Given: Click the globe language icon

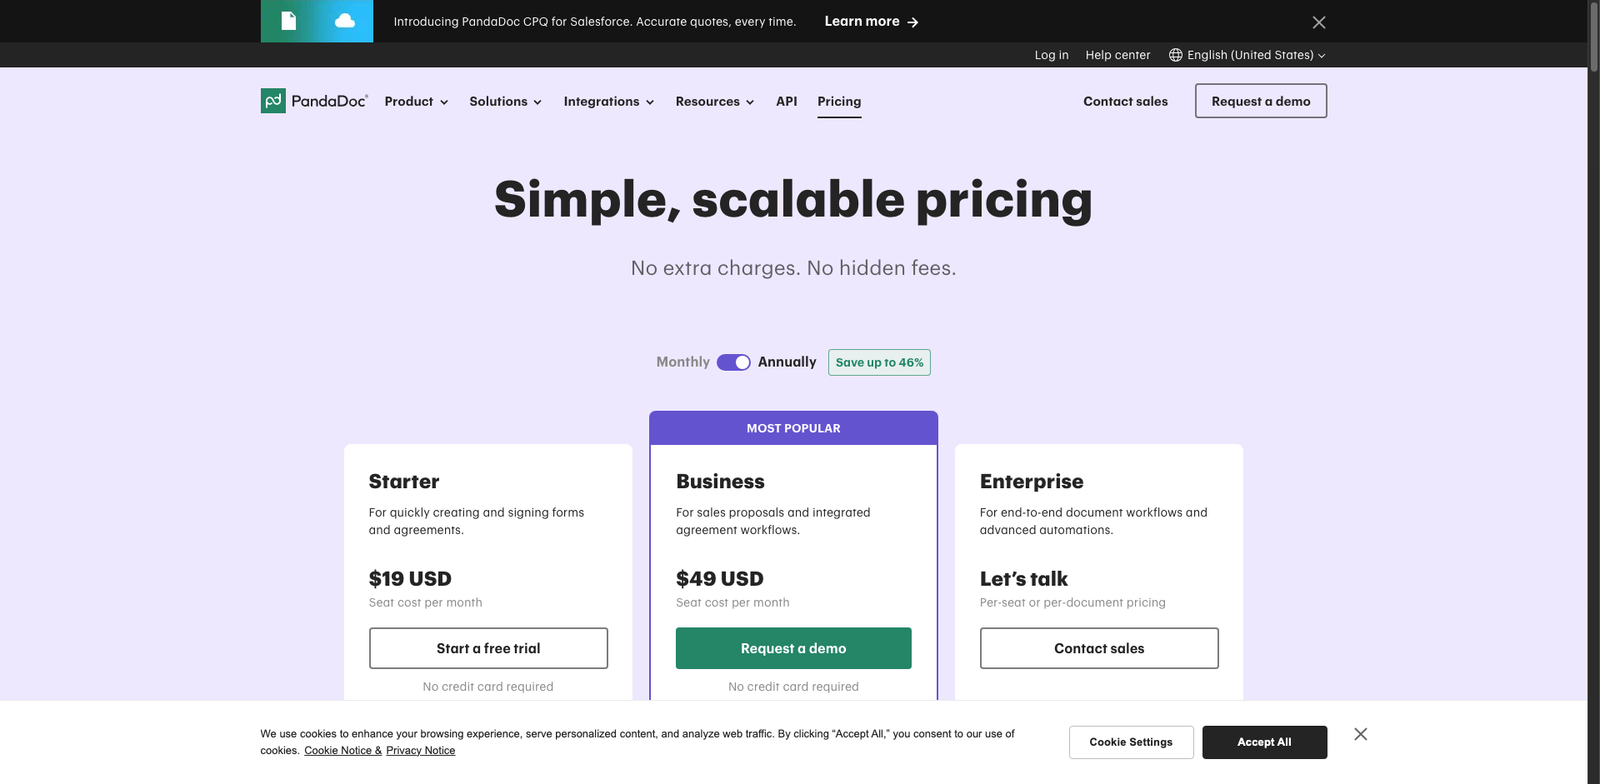Looking at the screenshot, I should click(1176, 55).
